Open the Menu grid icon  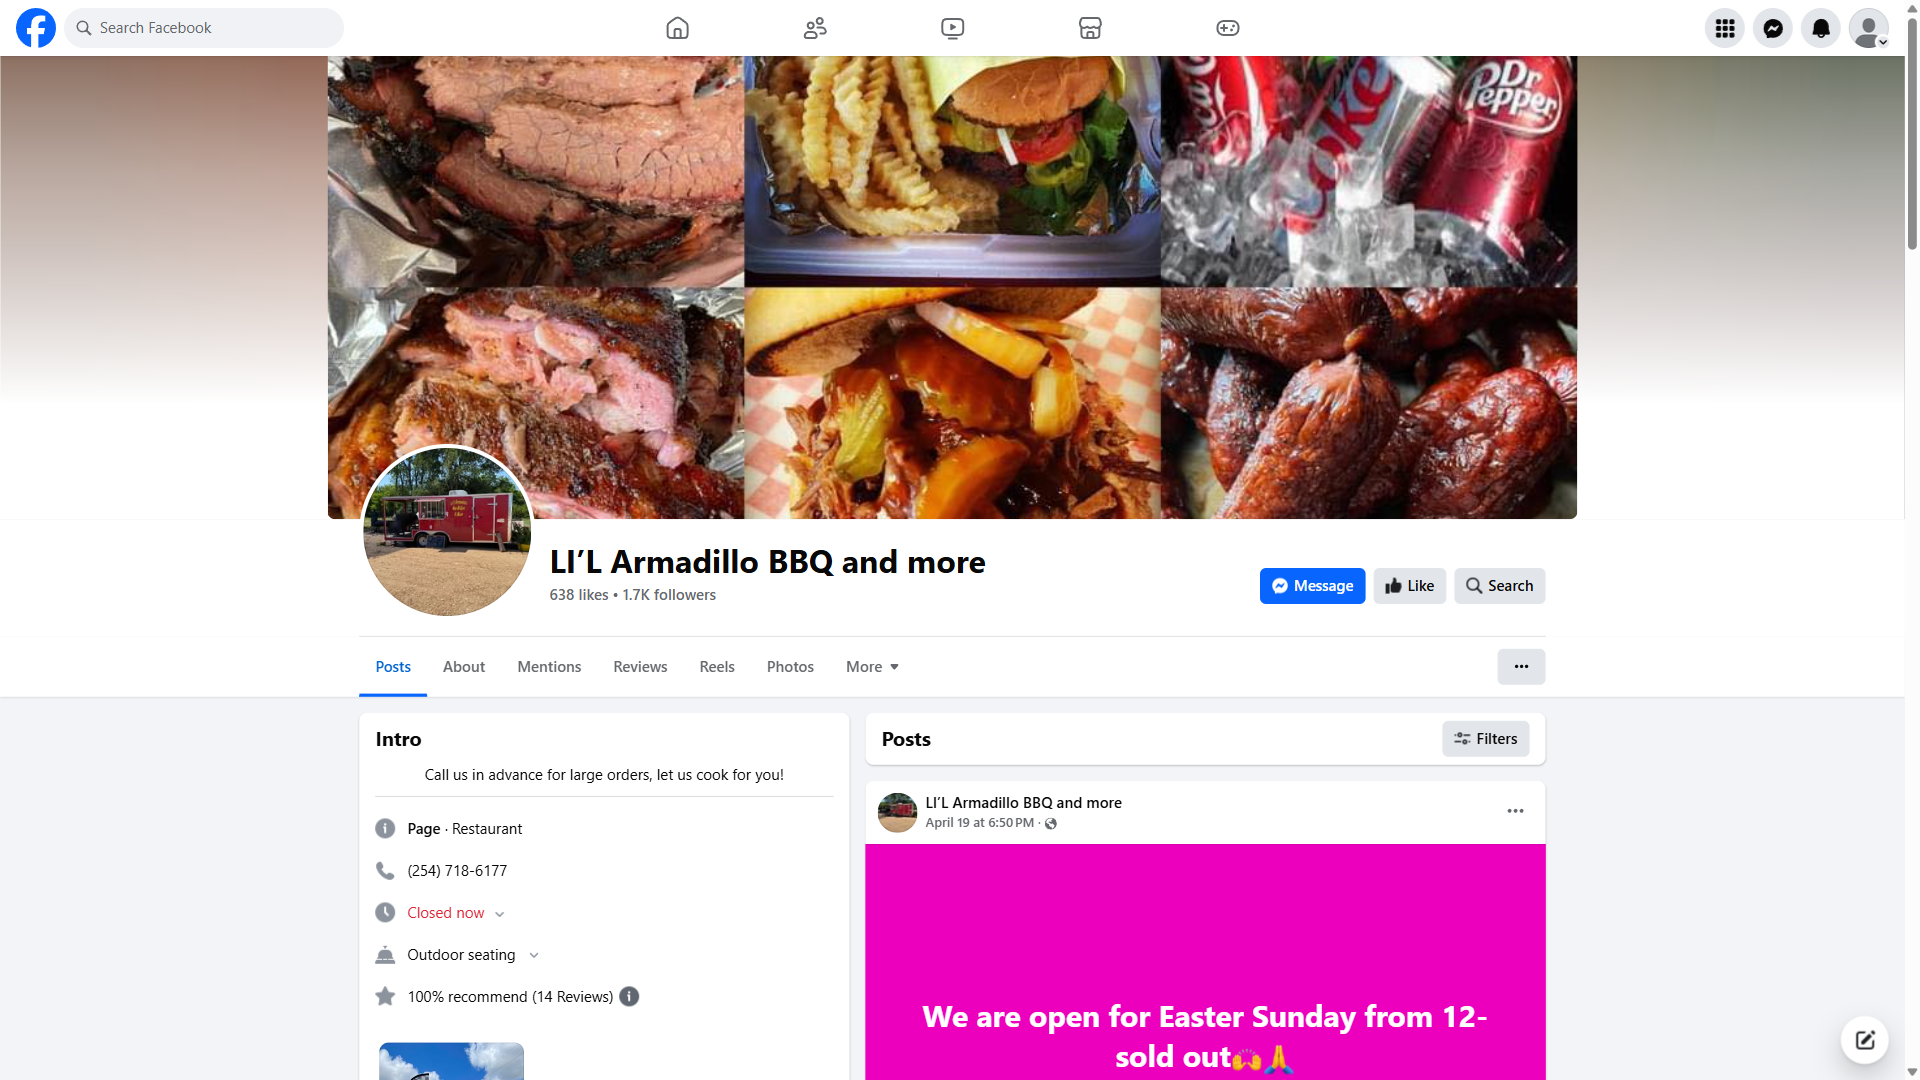pos(1725,28)
